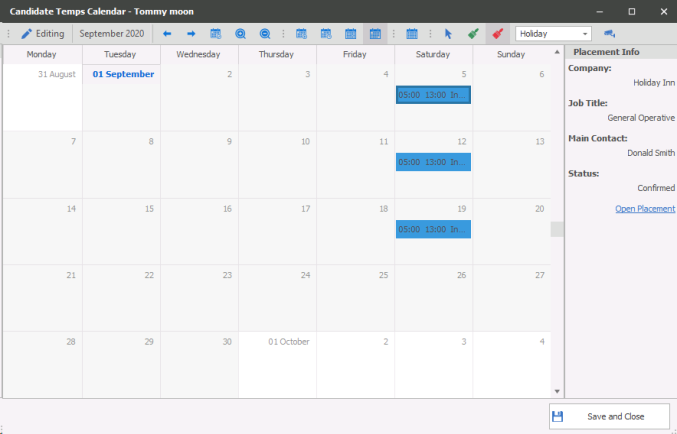The height and width of the screenshot is (434, 677).
Task: Select the green paintbrush tool
Action: pyautogui.click(x=473, y=34)
